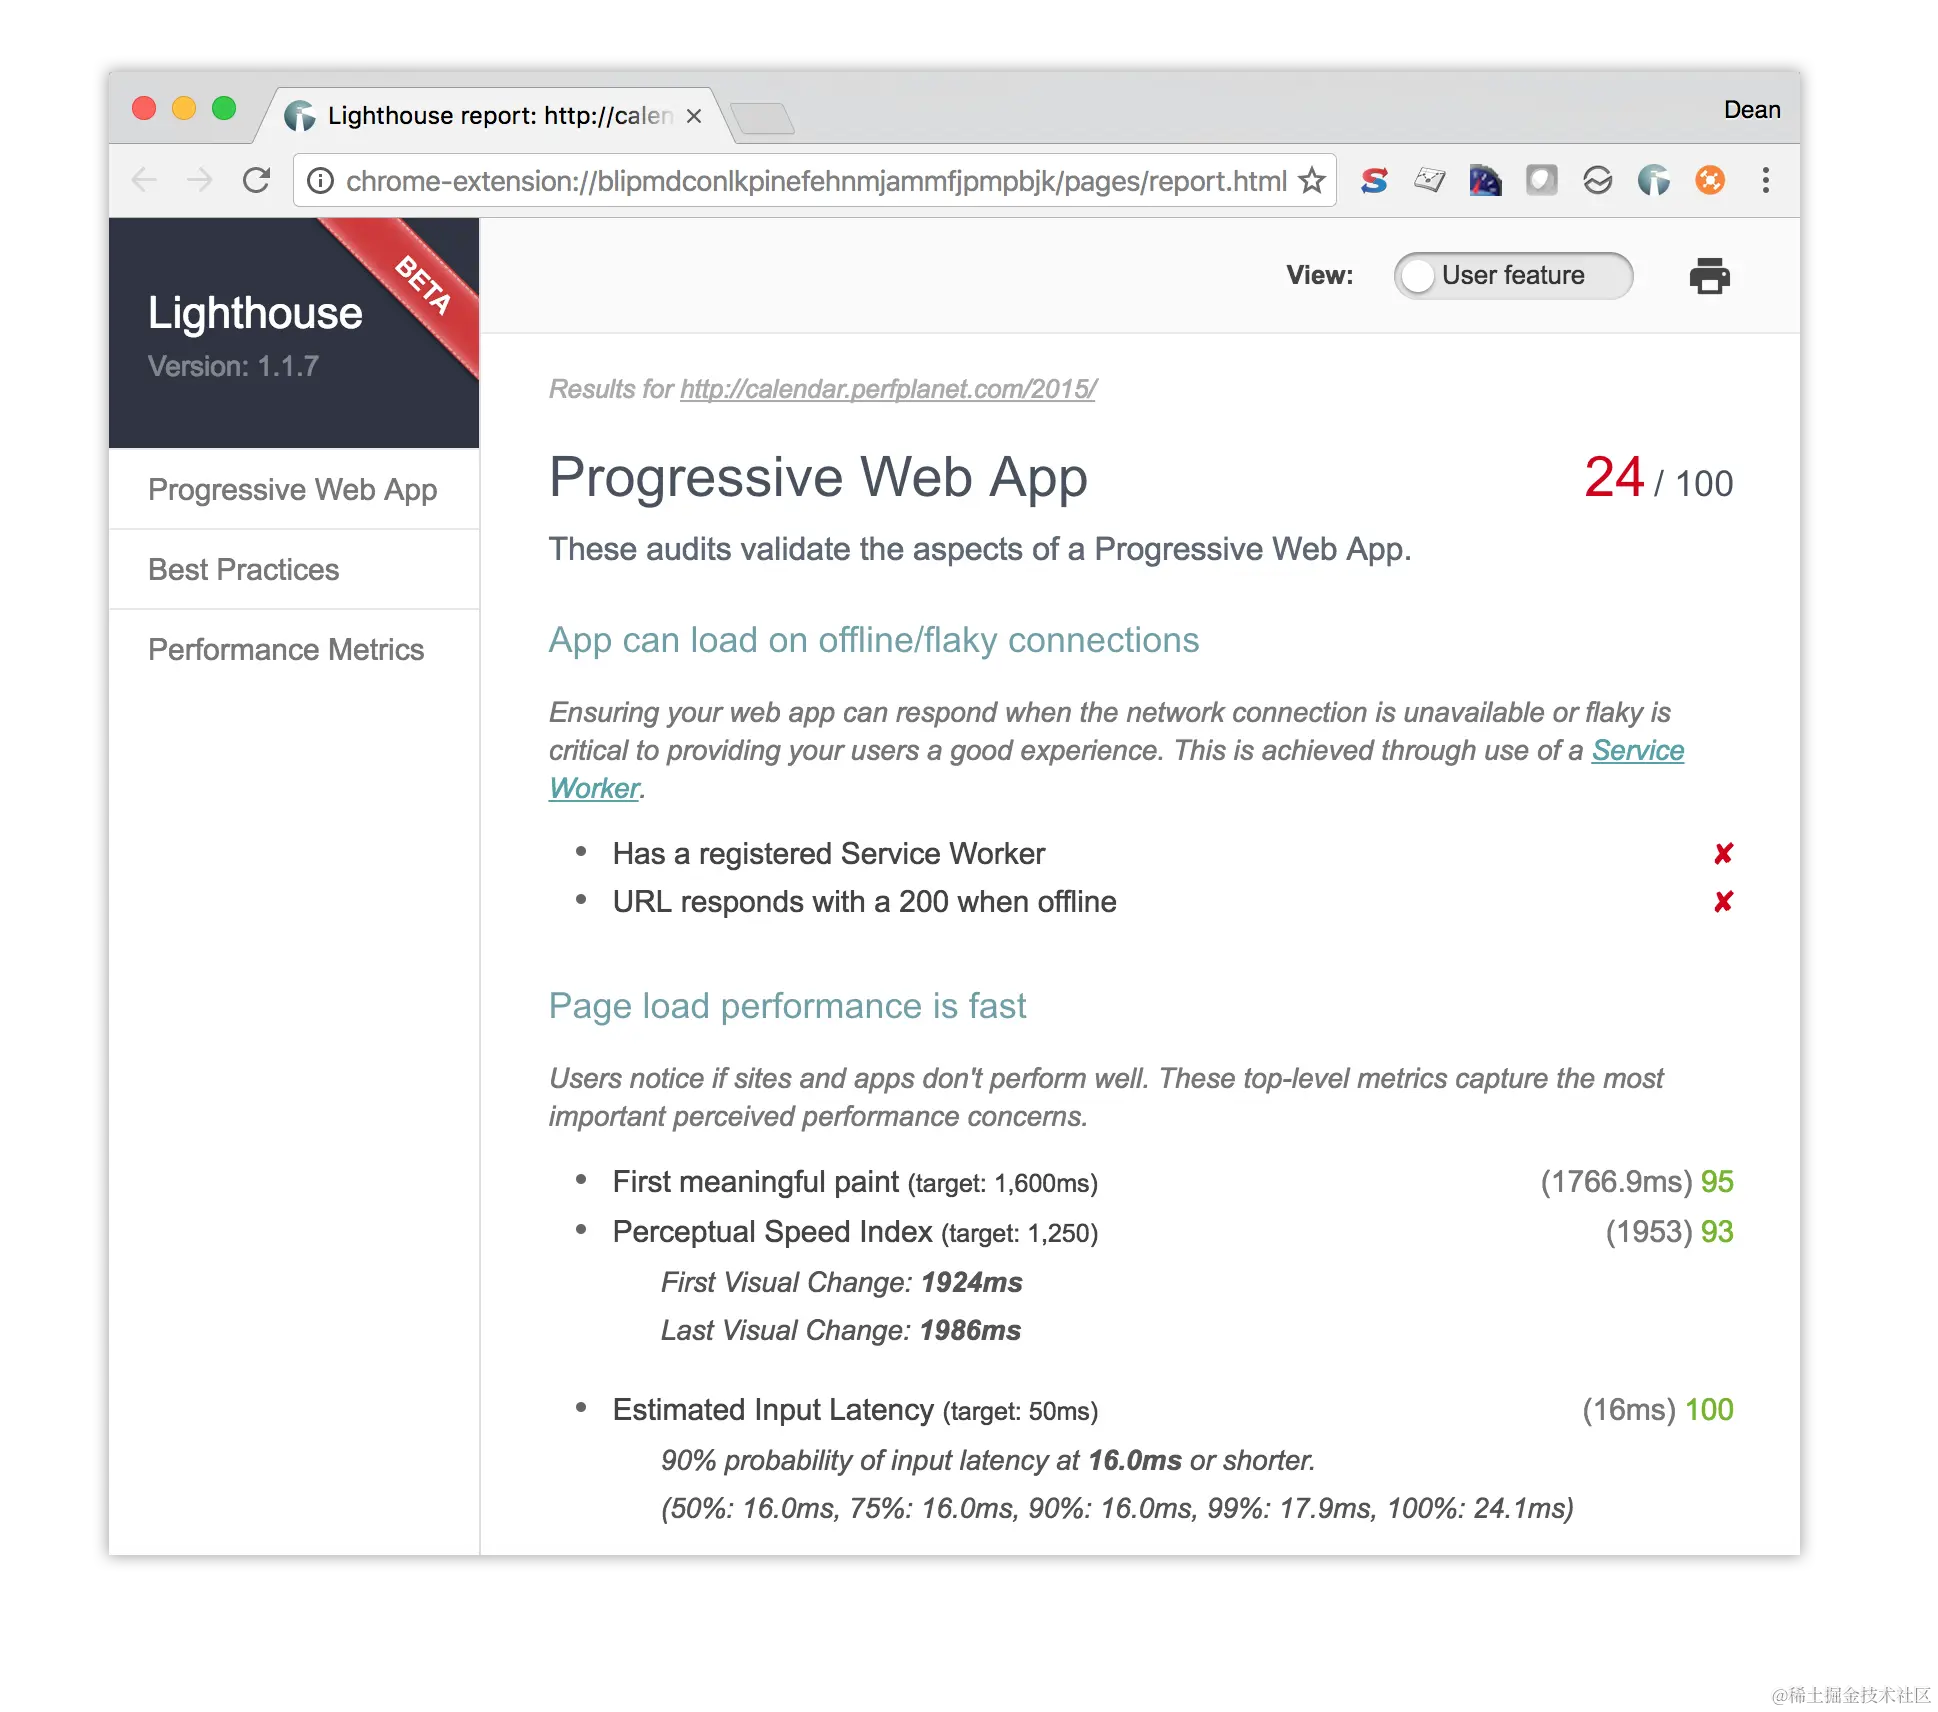Click the Dean profile button
The image size is (1938, 1712).
coord(1751,110)
